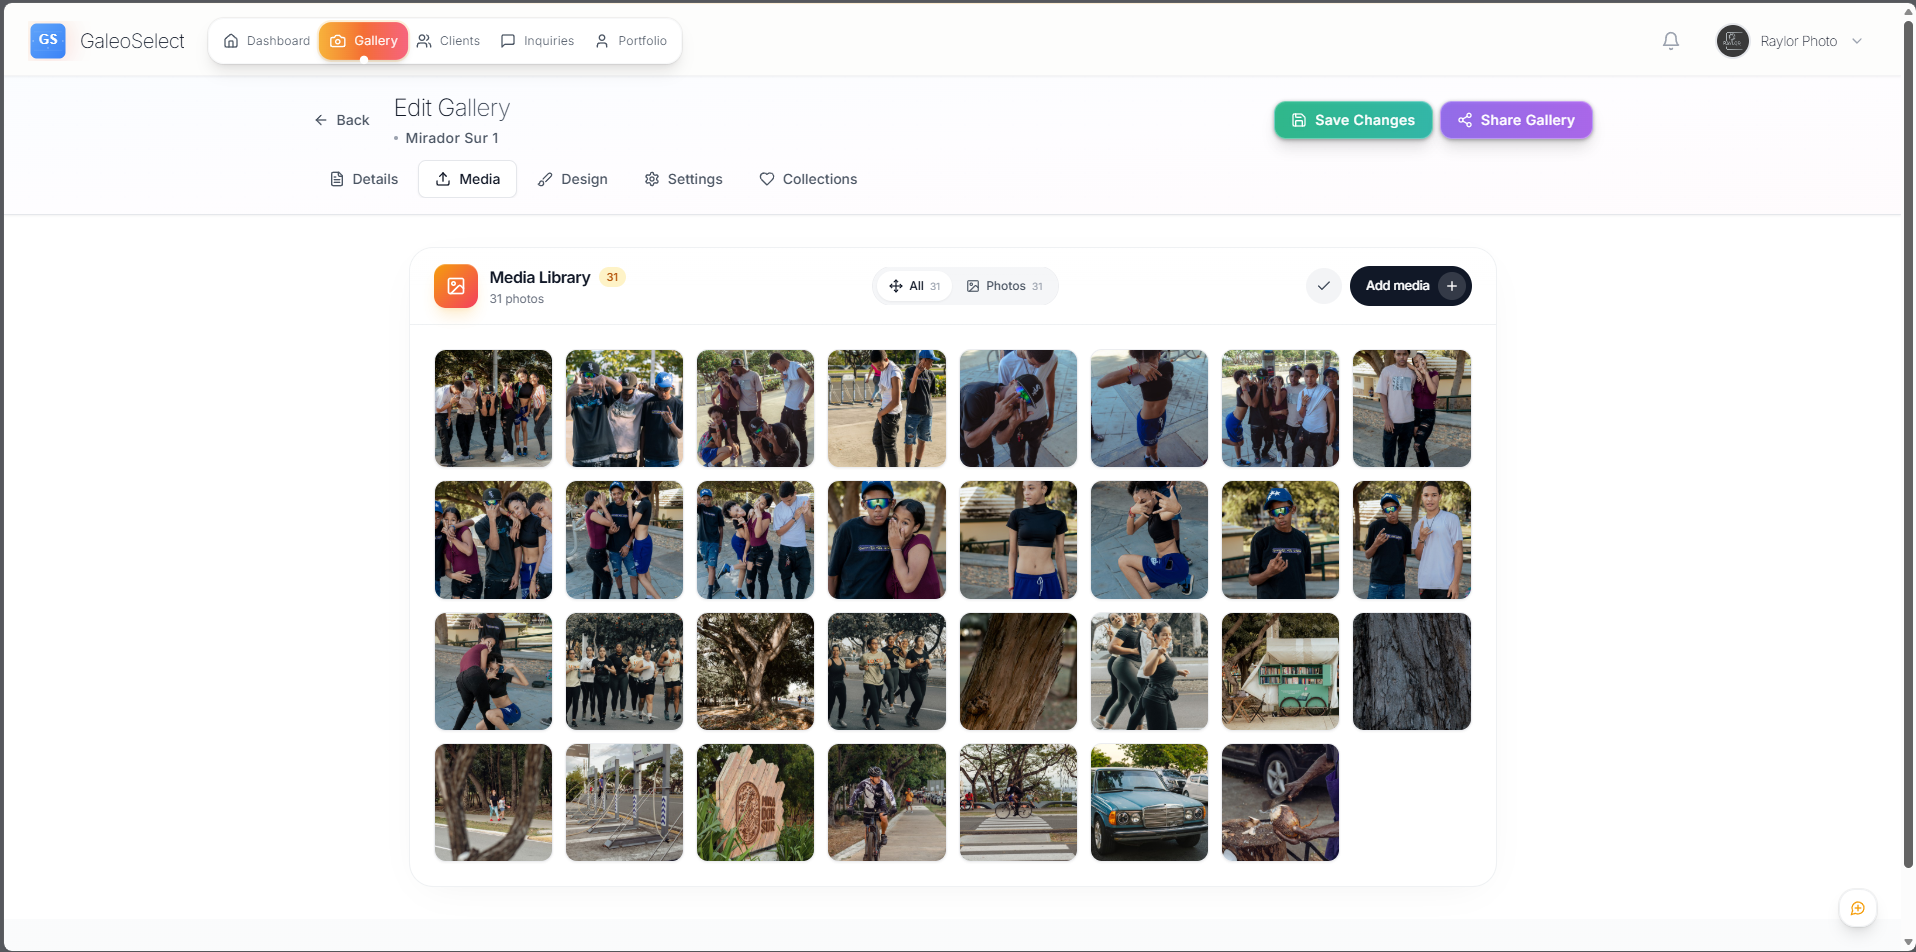Open the Raylor Photo account dropdown
Viewport: 1916px width, 952px height.
[x=1791, y=41]
